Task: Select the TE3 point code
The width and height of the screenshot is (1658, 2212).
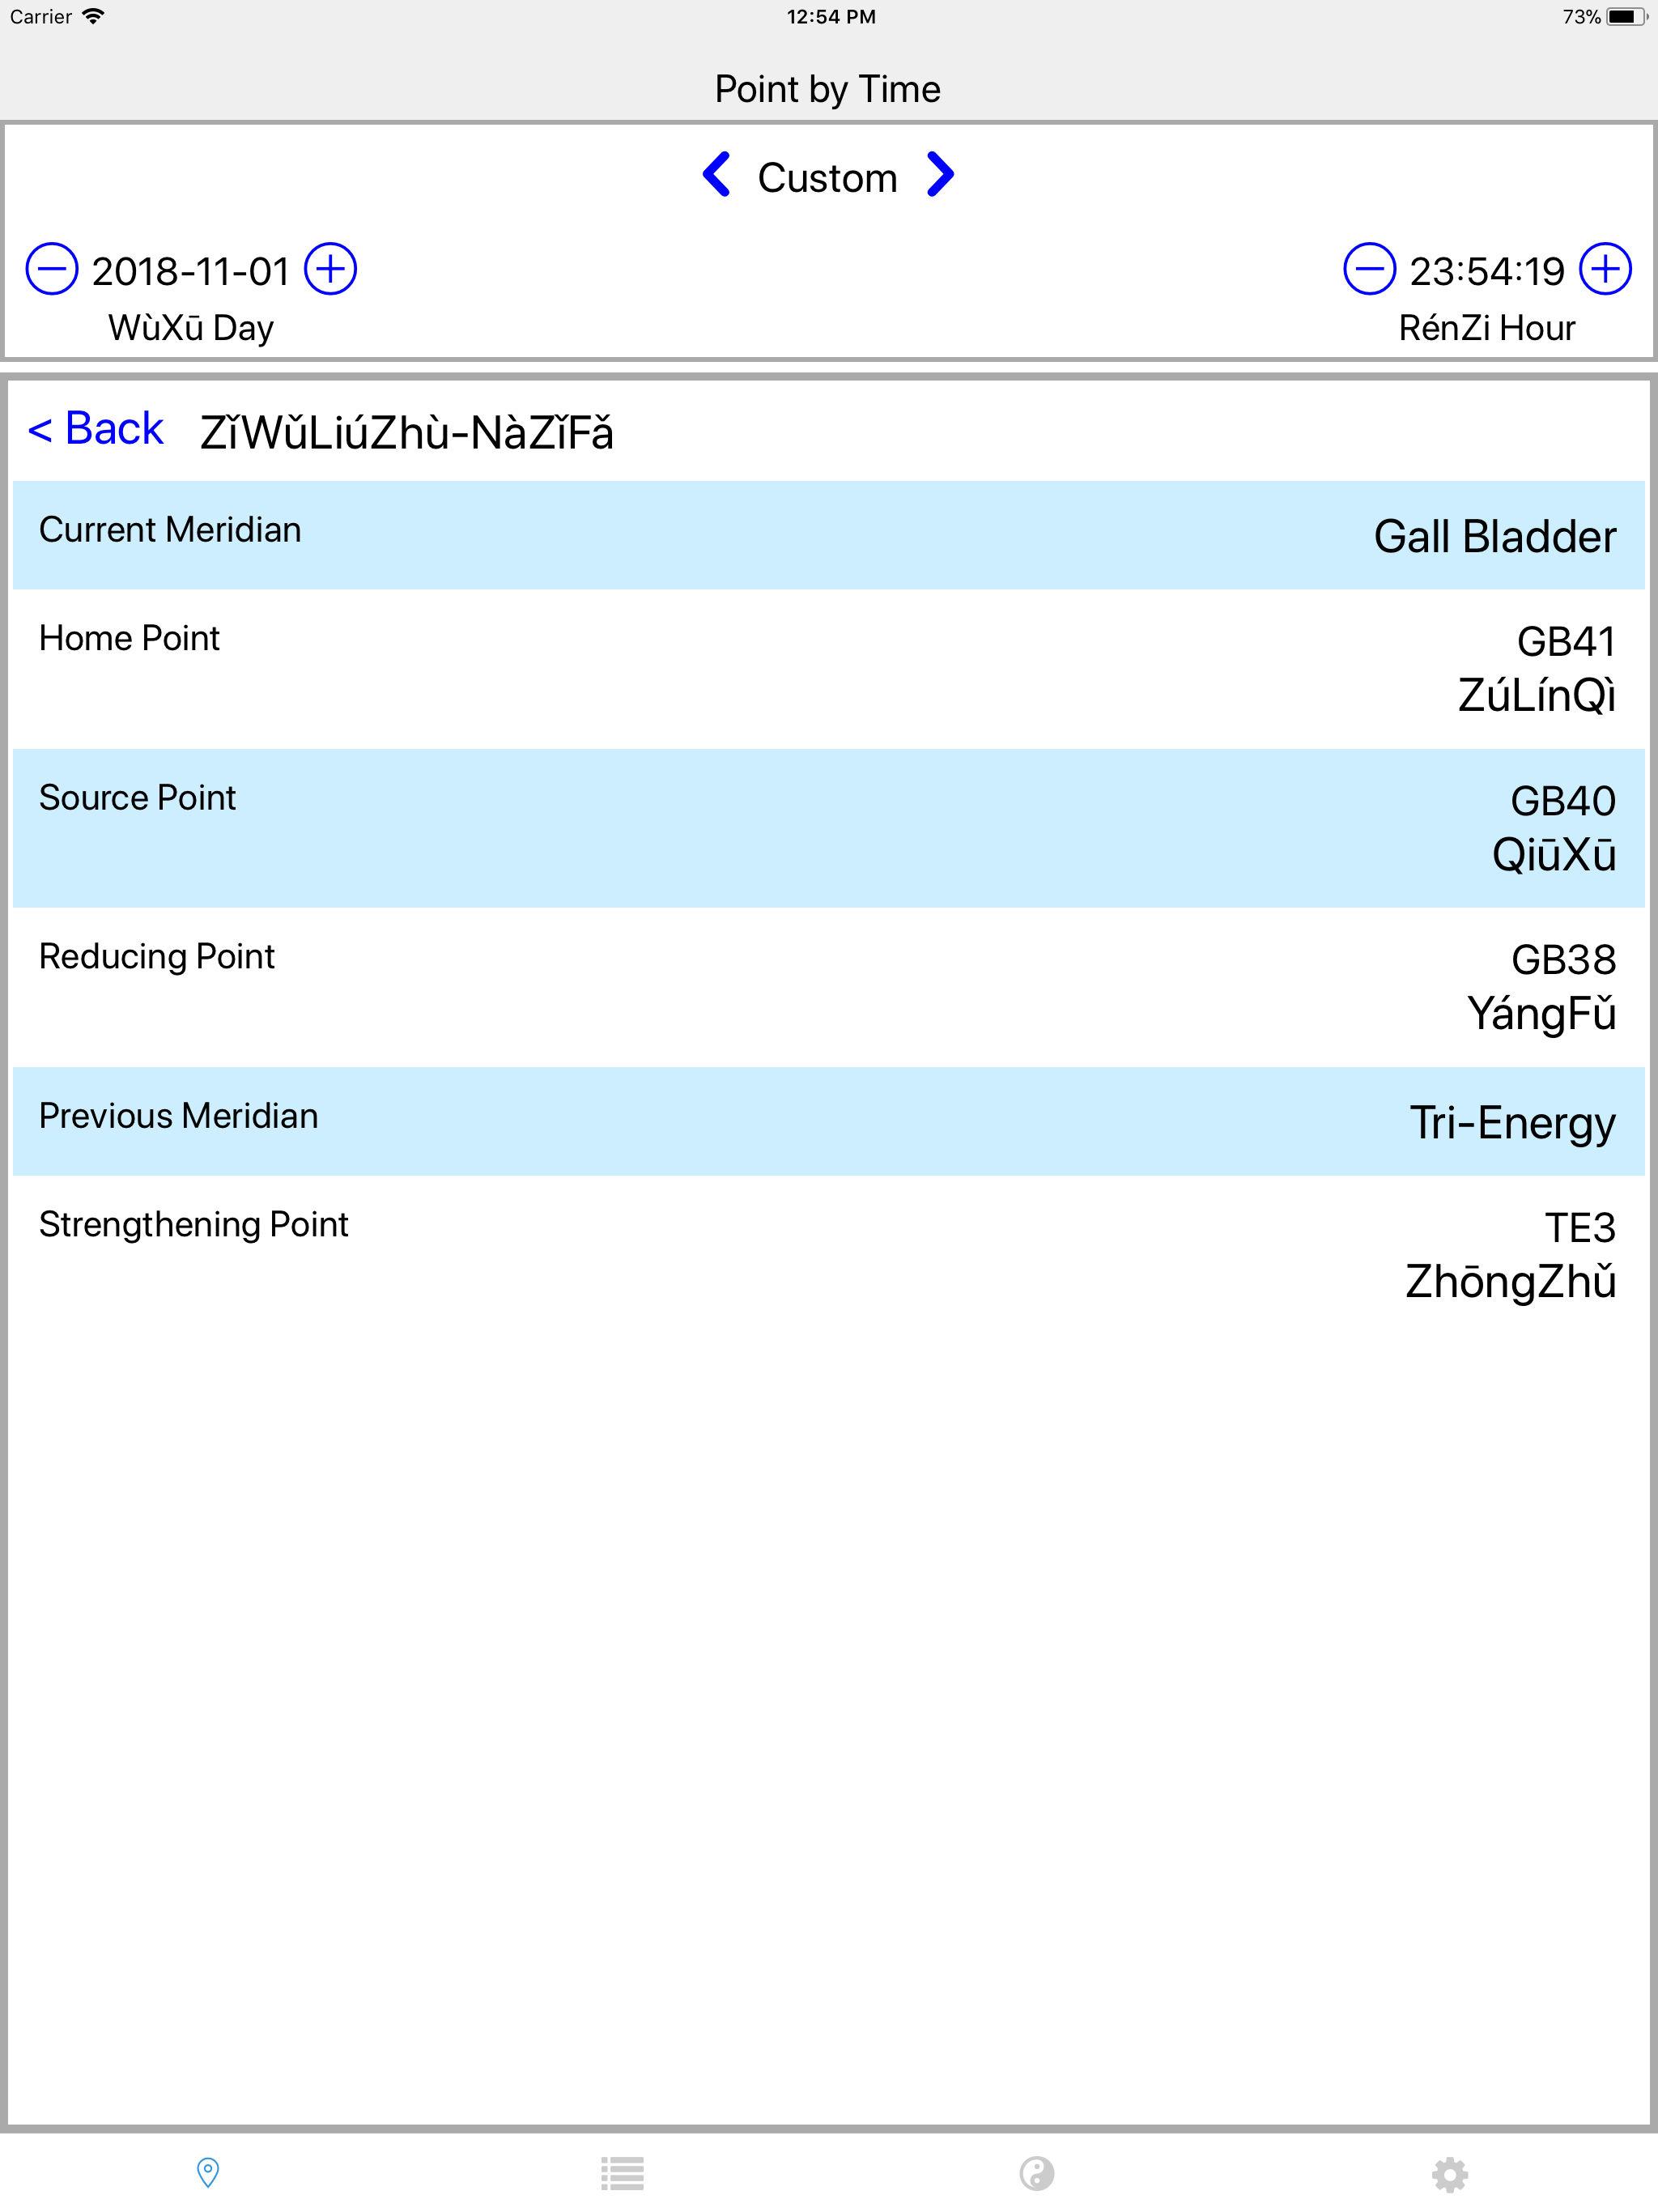Action: click(x=1580, y=1228)
